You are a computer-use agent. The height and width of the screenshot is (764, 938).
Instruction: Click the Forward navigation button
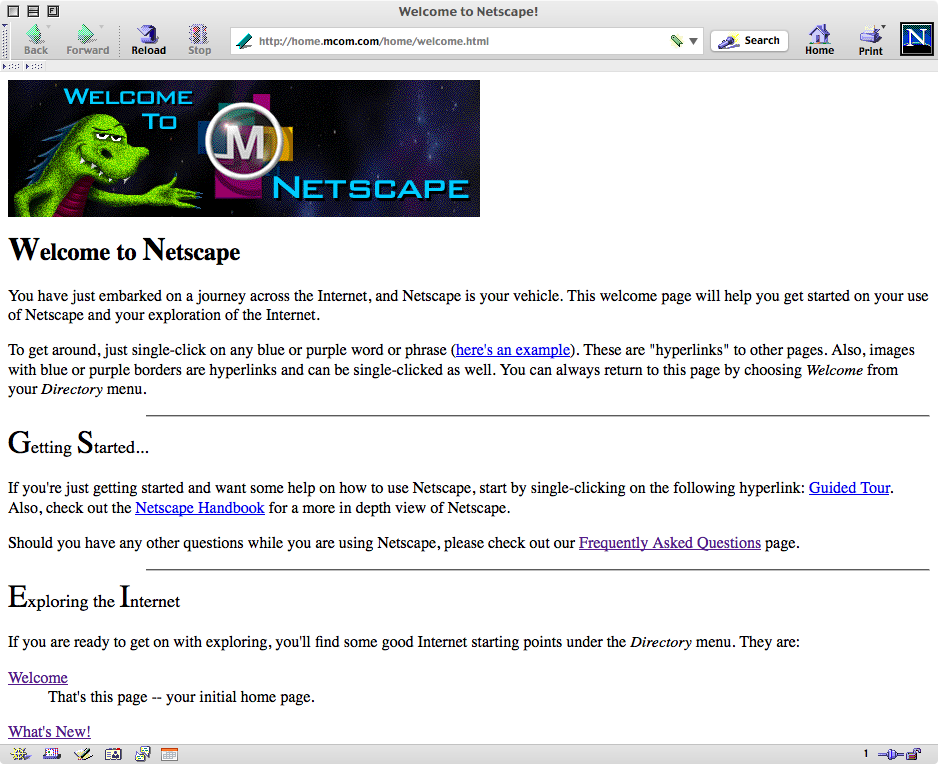coord(87,40)
